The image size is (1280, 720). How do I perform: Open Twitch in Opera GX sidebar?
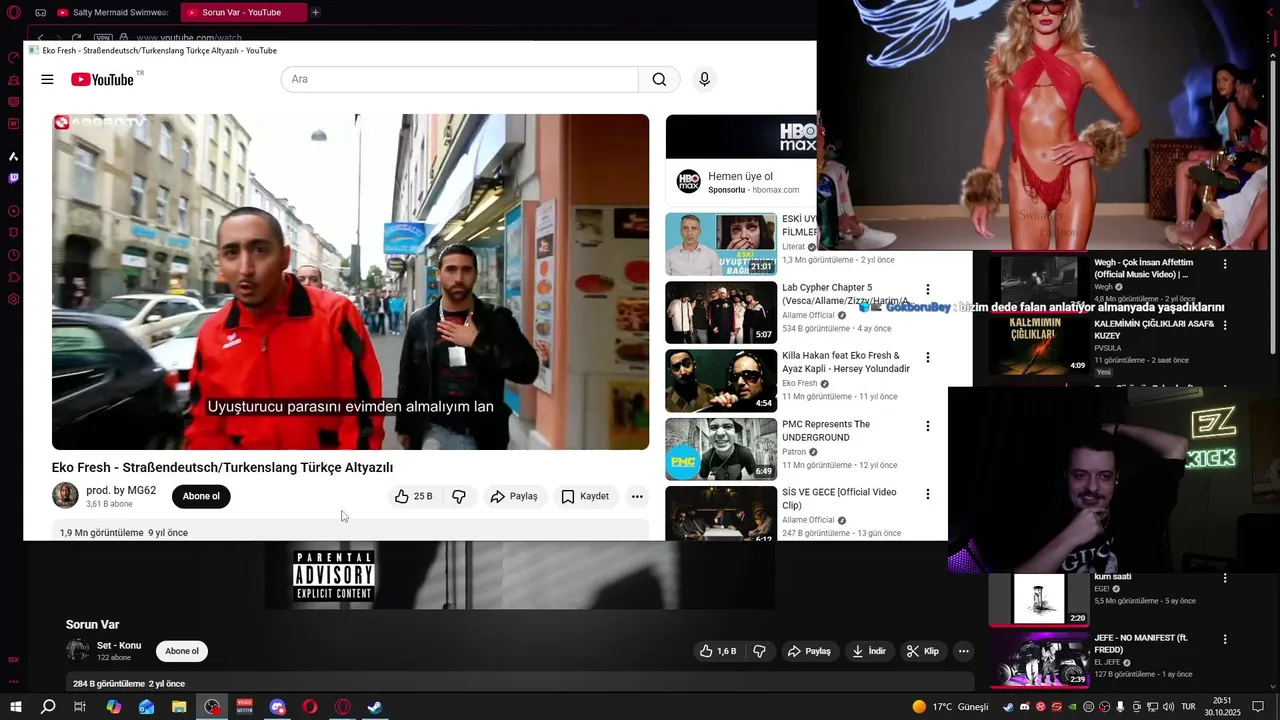point(13,178)
